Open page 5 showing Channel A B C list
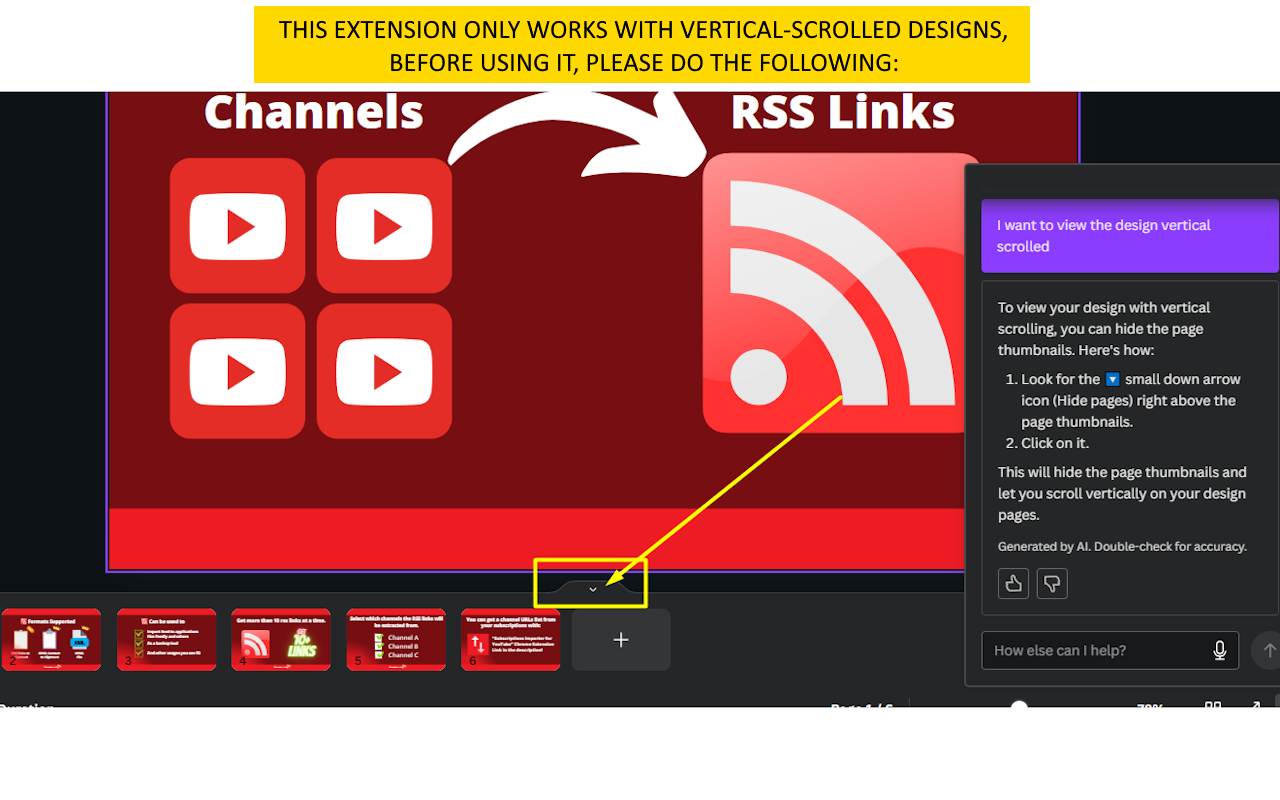 (396, 639)
